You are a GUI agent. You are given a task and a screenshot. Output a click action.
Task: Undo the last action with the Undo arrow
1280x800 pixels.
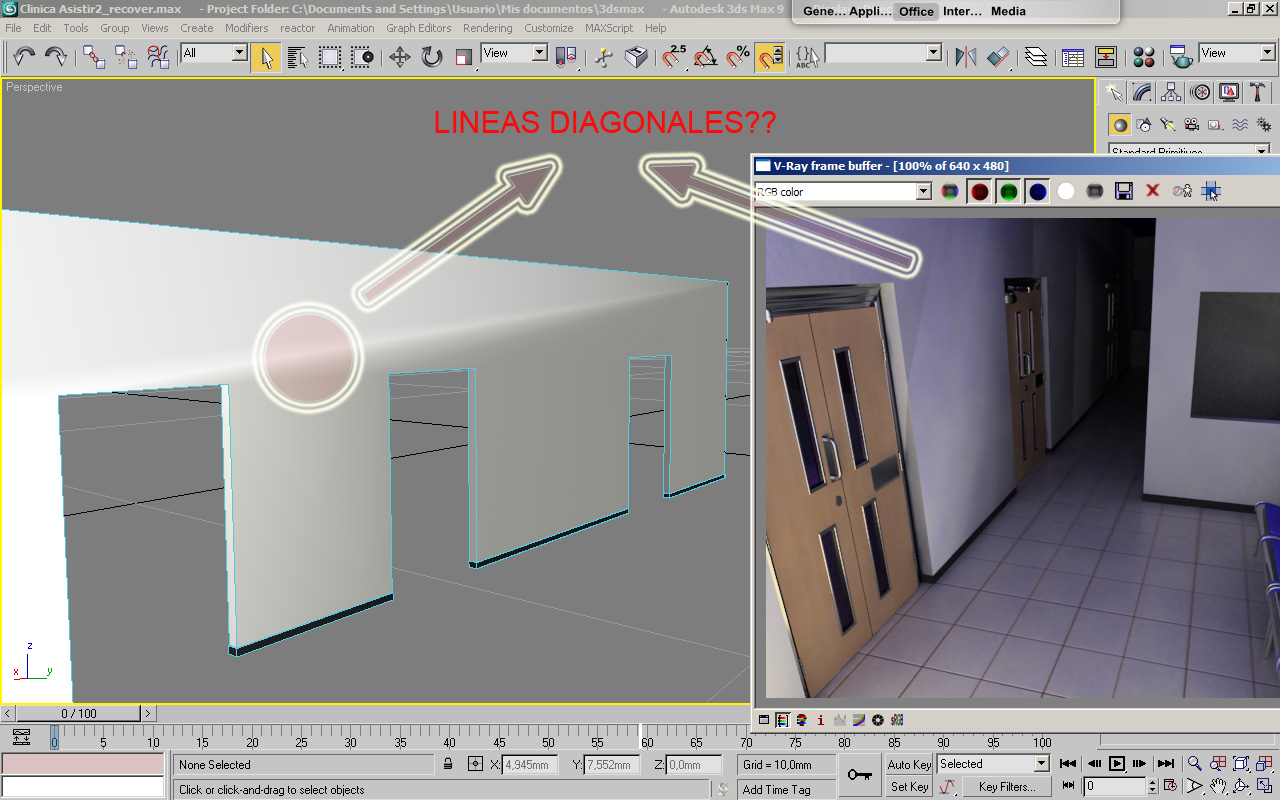point(24,56)
